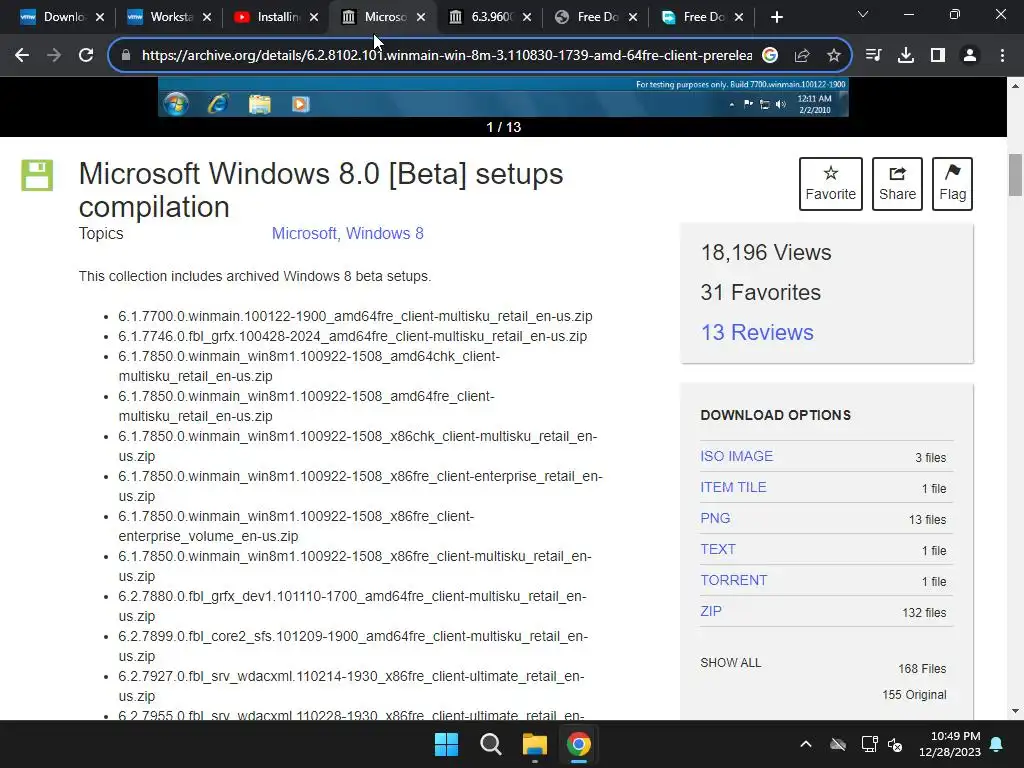The image size is (1024, 768).
Task: Open the 13 Reviews link
Action: point(757,332)
